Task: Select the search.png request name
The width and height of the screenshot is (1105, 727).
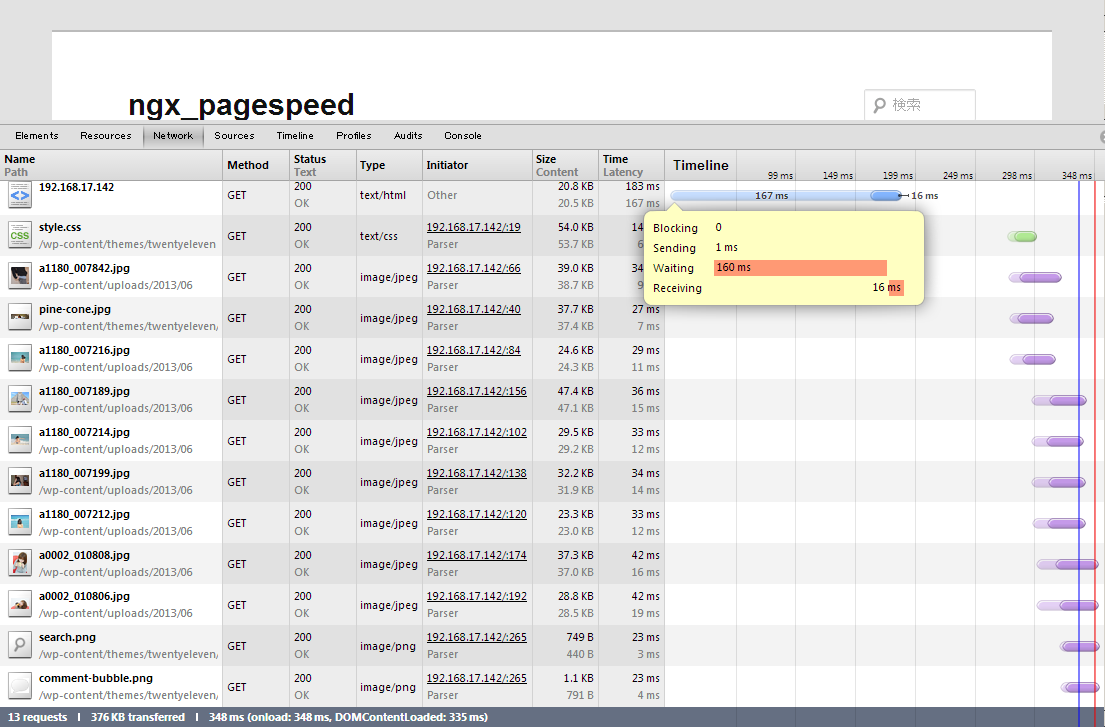Action: (x=67, y=637)
